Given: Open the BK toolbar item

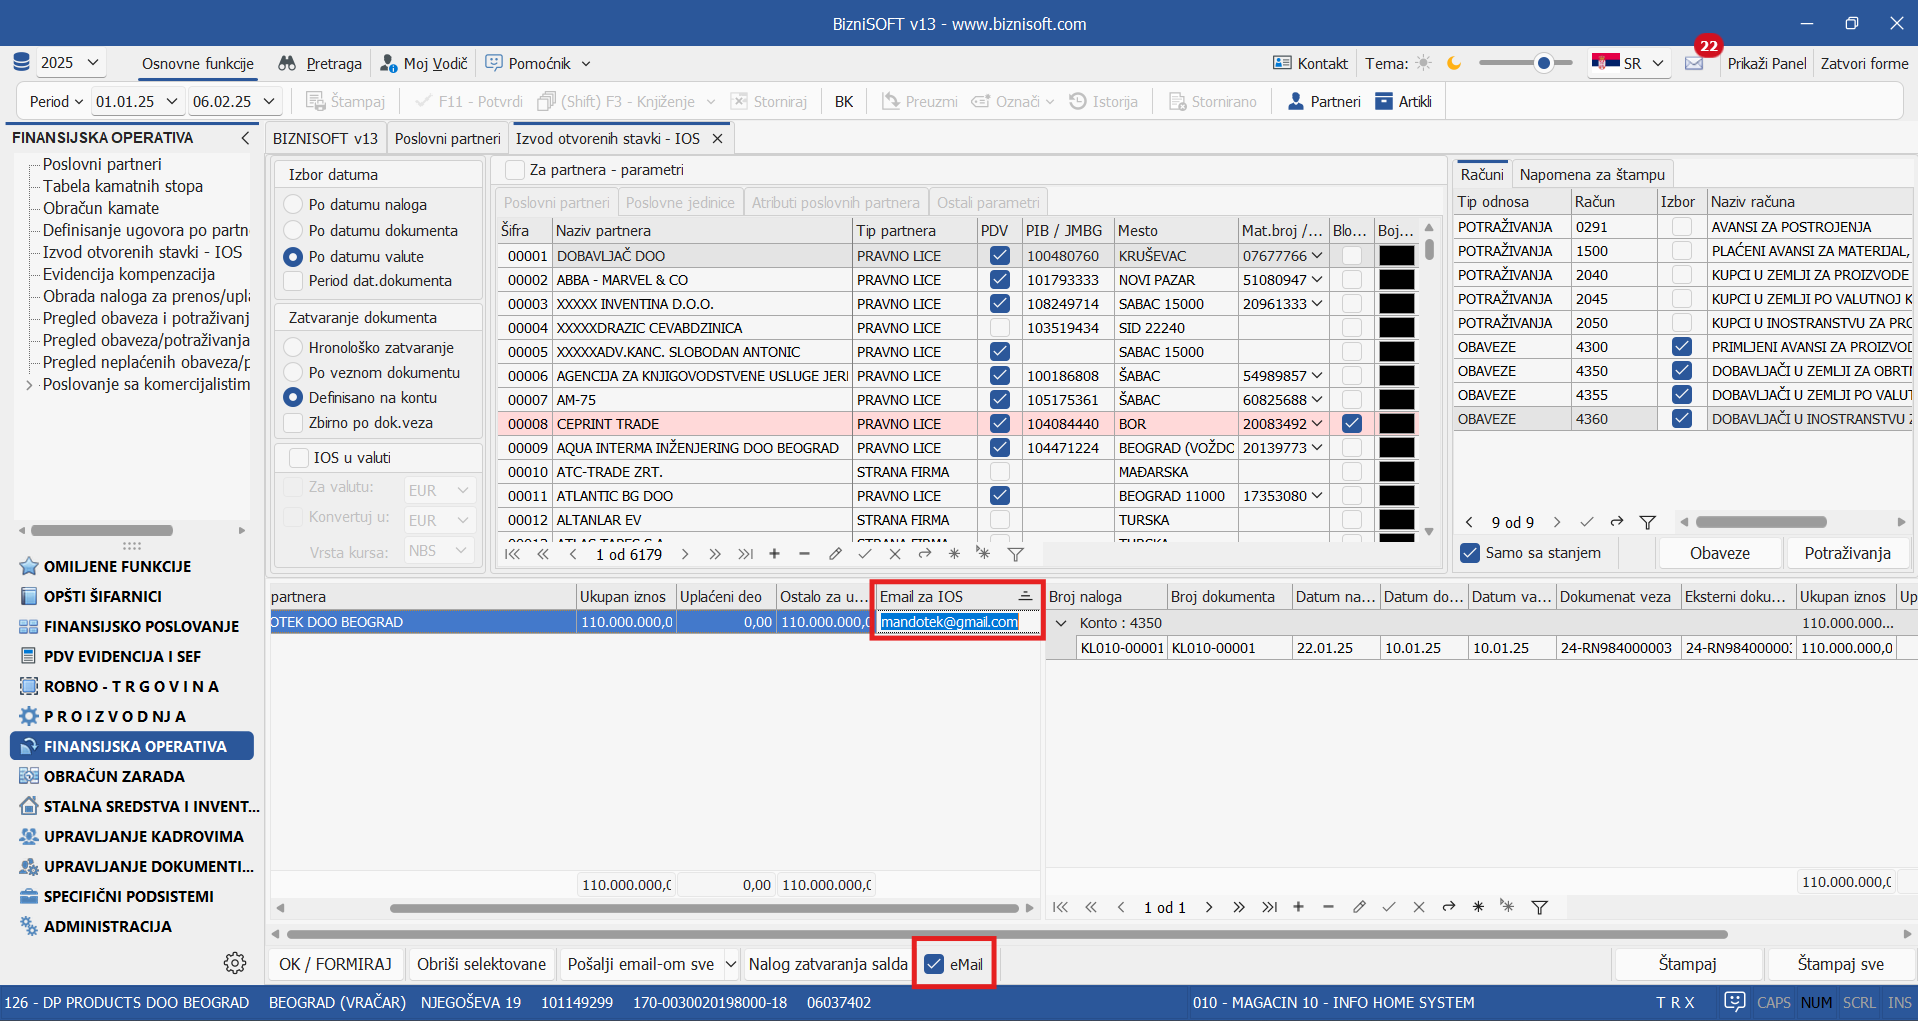Looking at the screenshot, I should pyautogui.click(x=844, y=101).
